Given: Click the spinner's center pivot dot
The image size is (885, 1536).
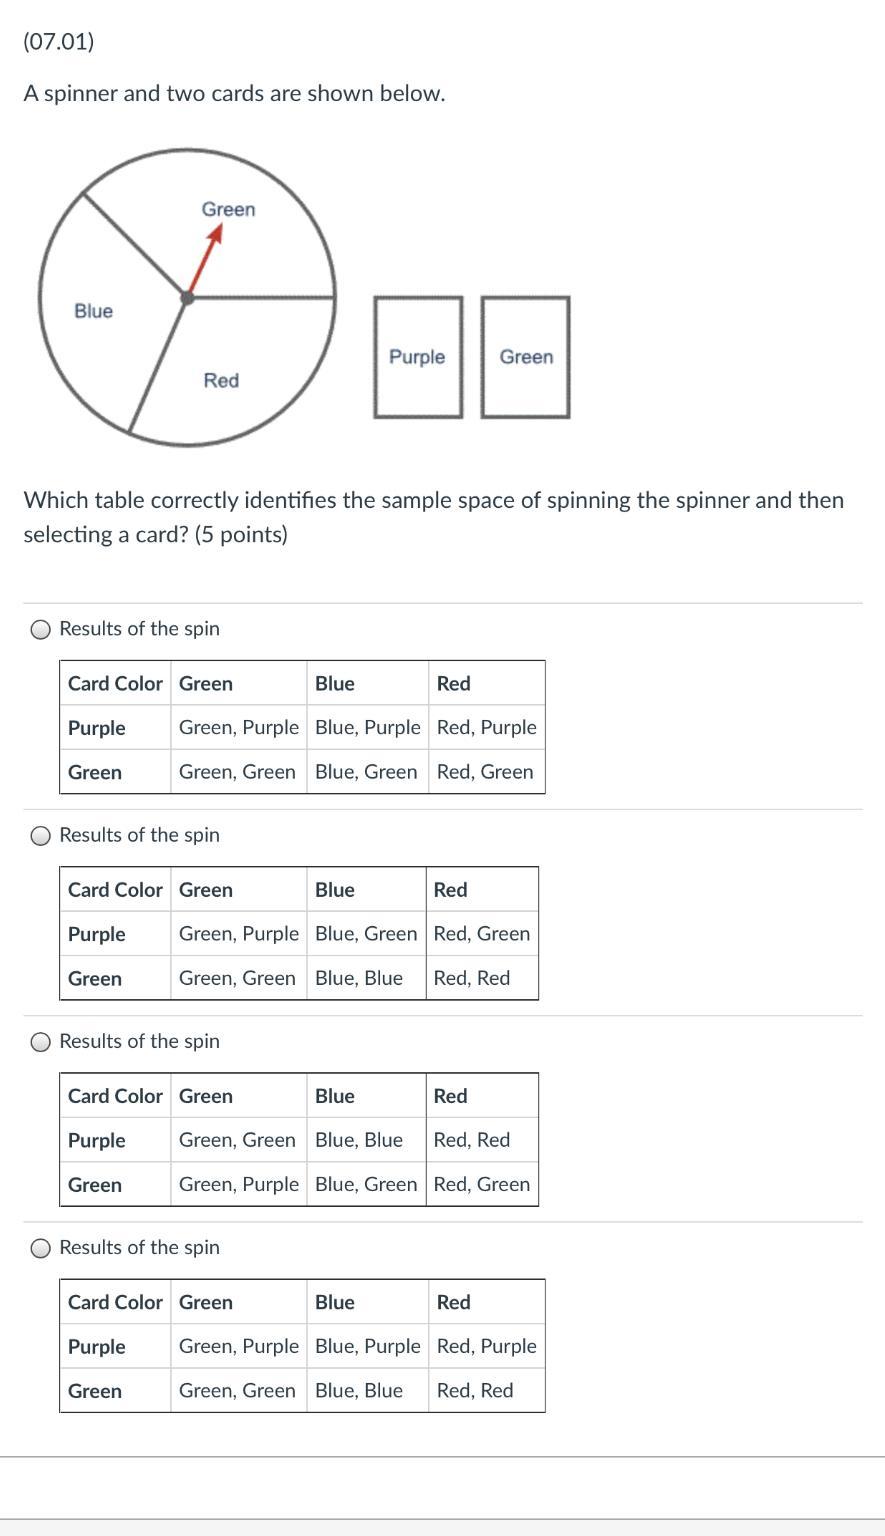Looking at the screenshot, I should pos(187,297).
